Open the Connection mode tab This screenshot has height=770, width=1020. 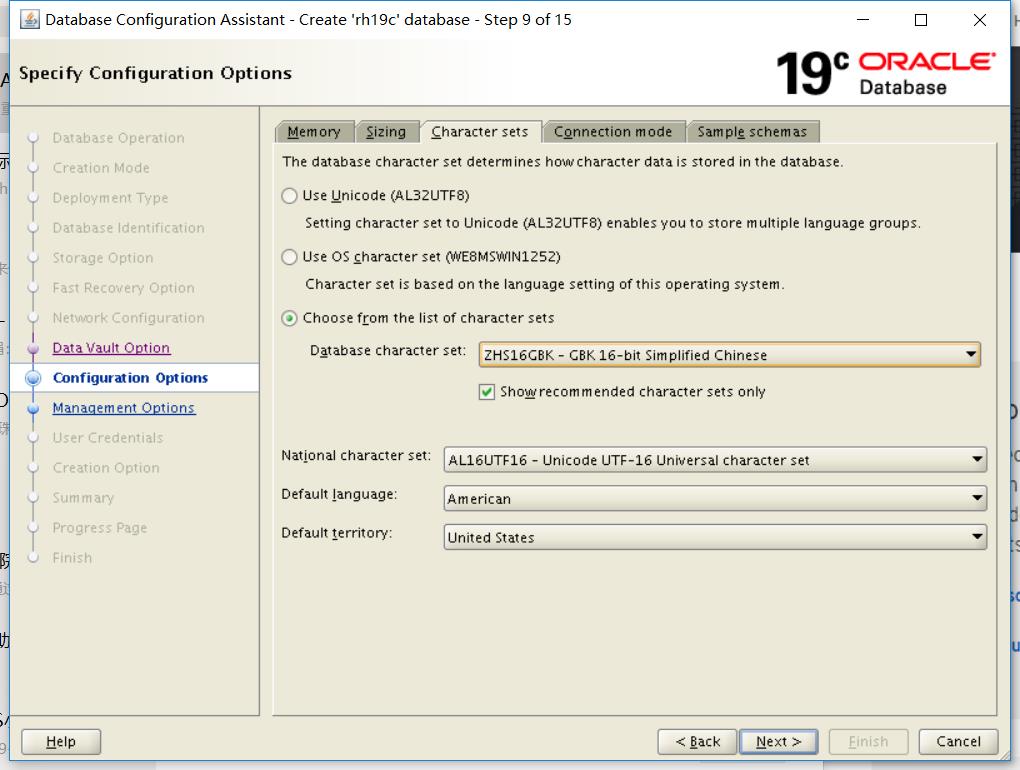613,131
